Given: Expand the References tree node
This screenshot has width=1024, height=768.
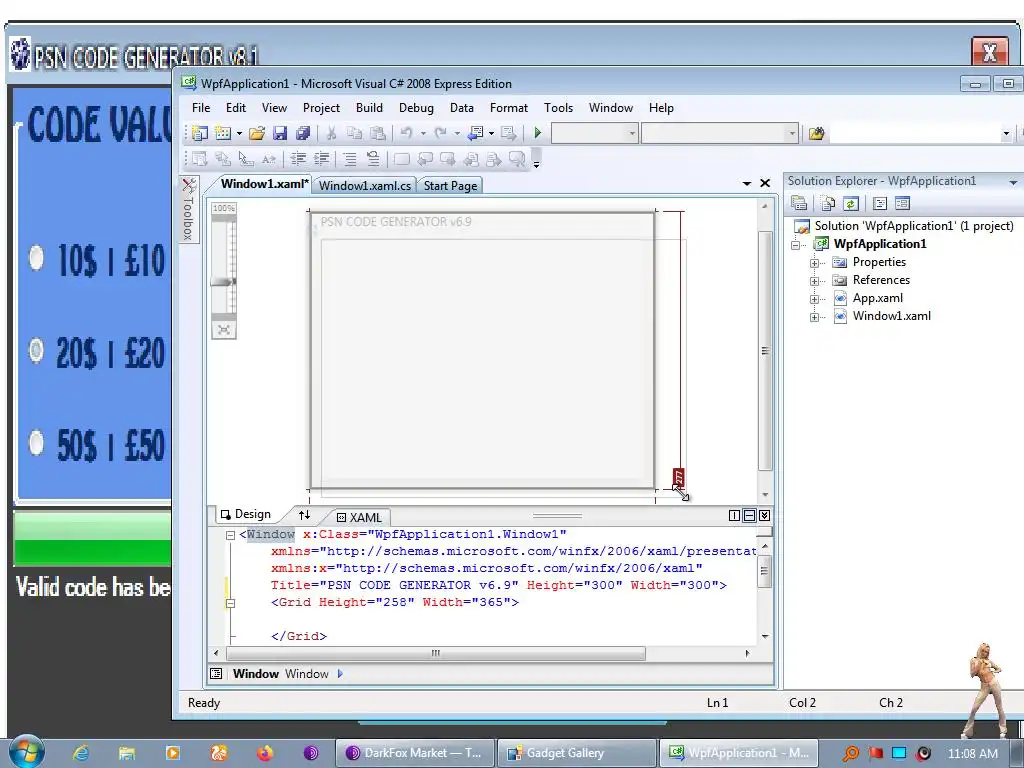Looking at the screenshot, I should click(814, 281).
